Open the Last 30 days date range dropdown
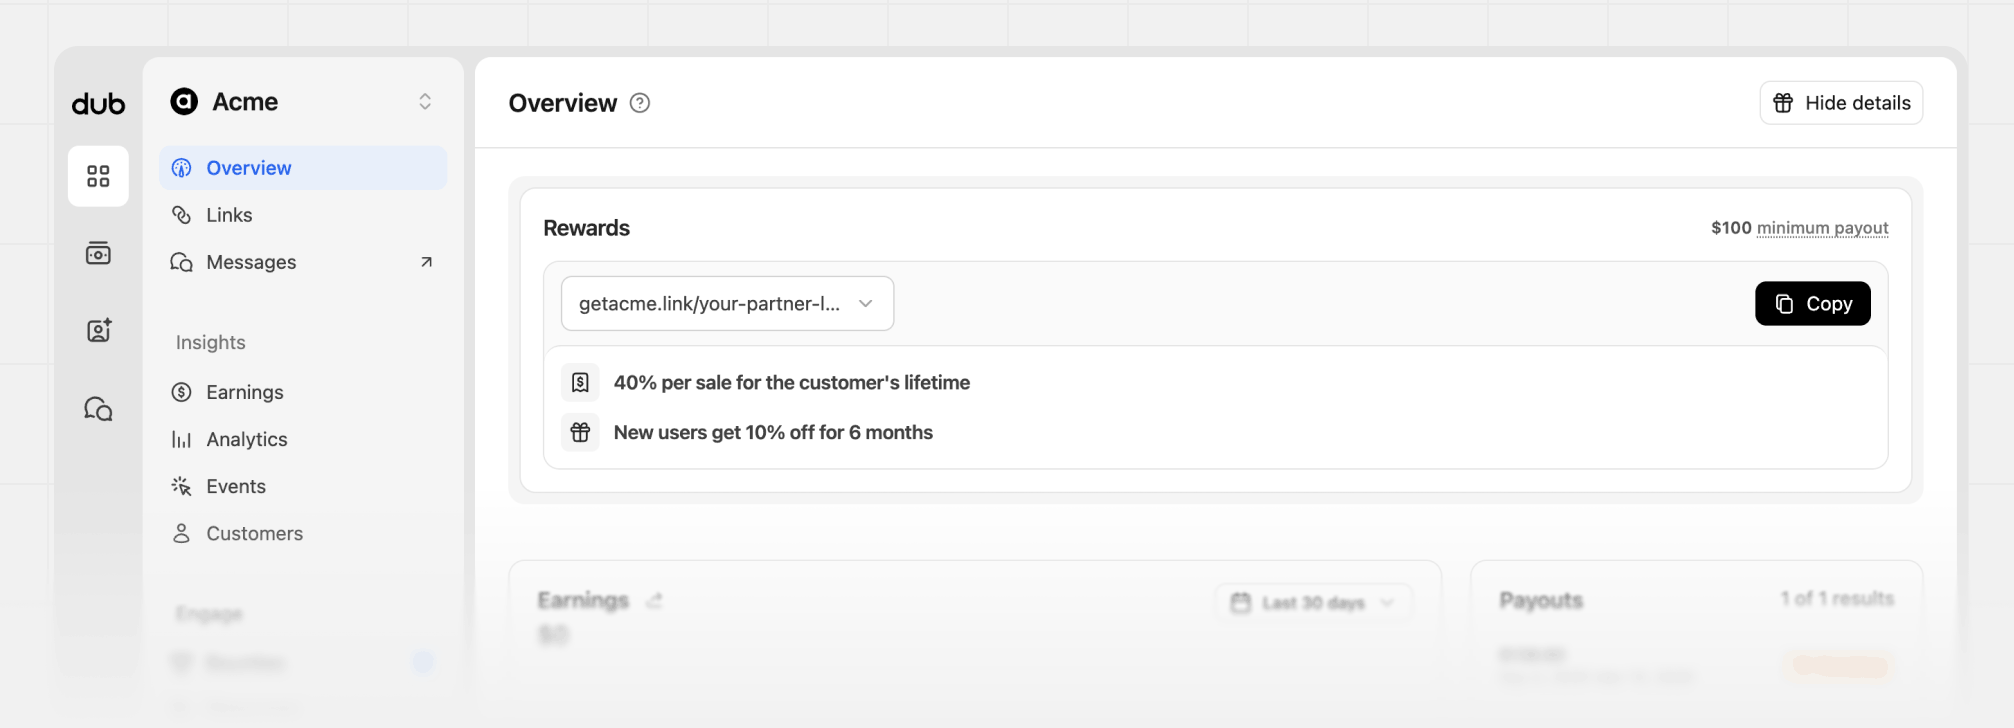 pos(1313,602)
